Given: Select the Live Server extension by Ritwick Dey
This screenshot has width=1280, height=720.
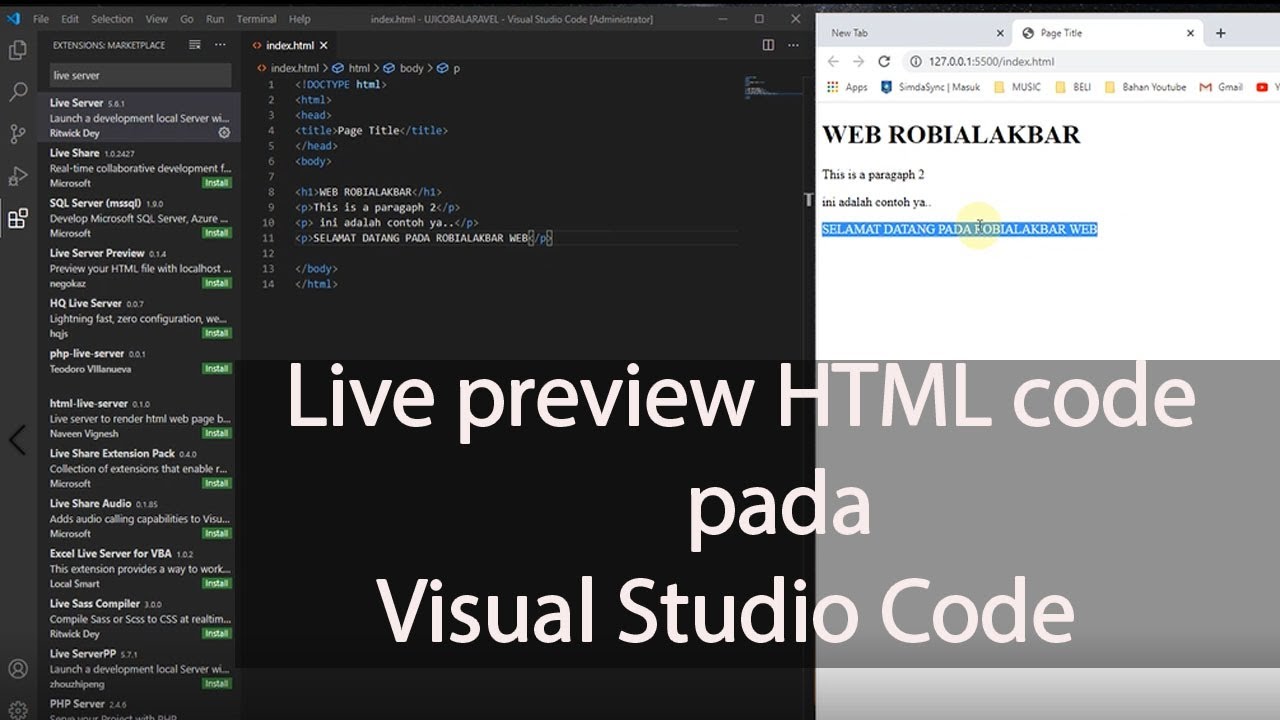Looking at the screenshot, I should point(139,117).
